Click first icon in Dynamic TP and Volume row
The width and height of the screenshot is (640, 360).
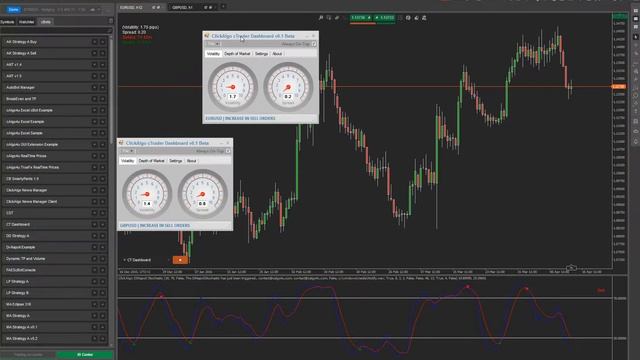pyautogui.click(x=94, y=259)
